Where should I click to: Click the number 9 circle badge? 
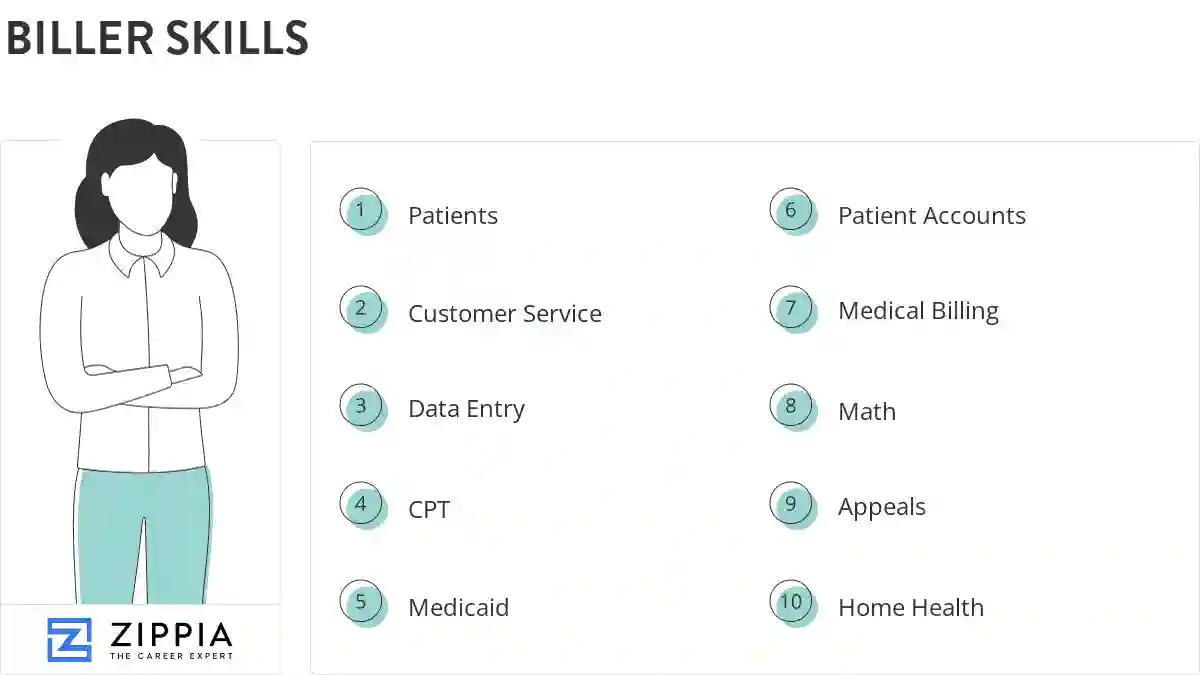click(791, 505)
